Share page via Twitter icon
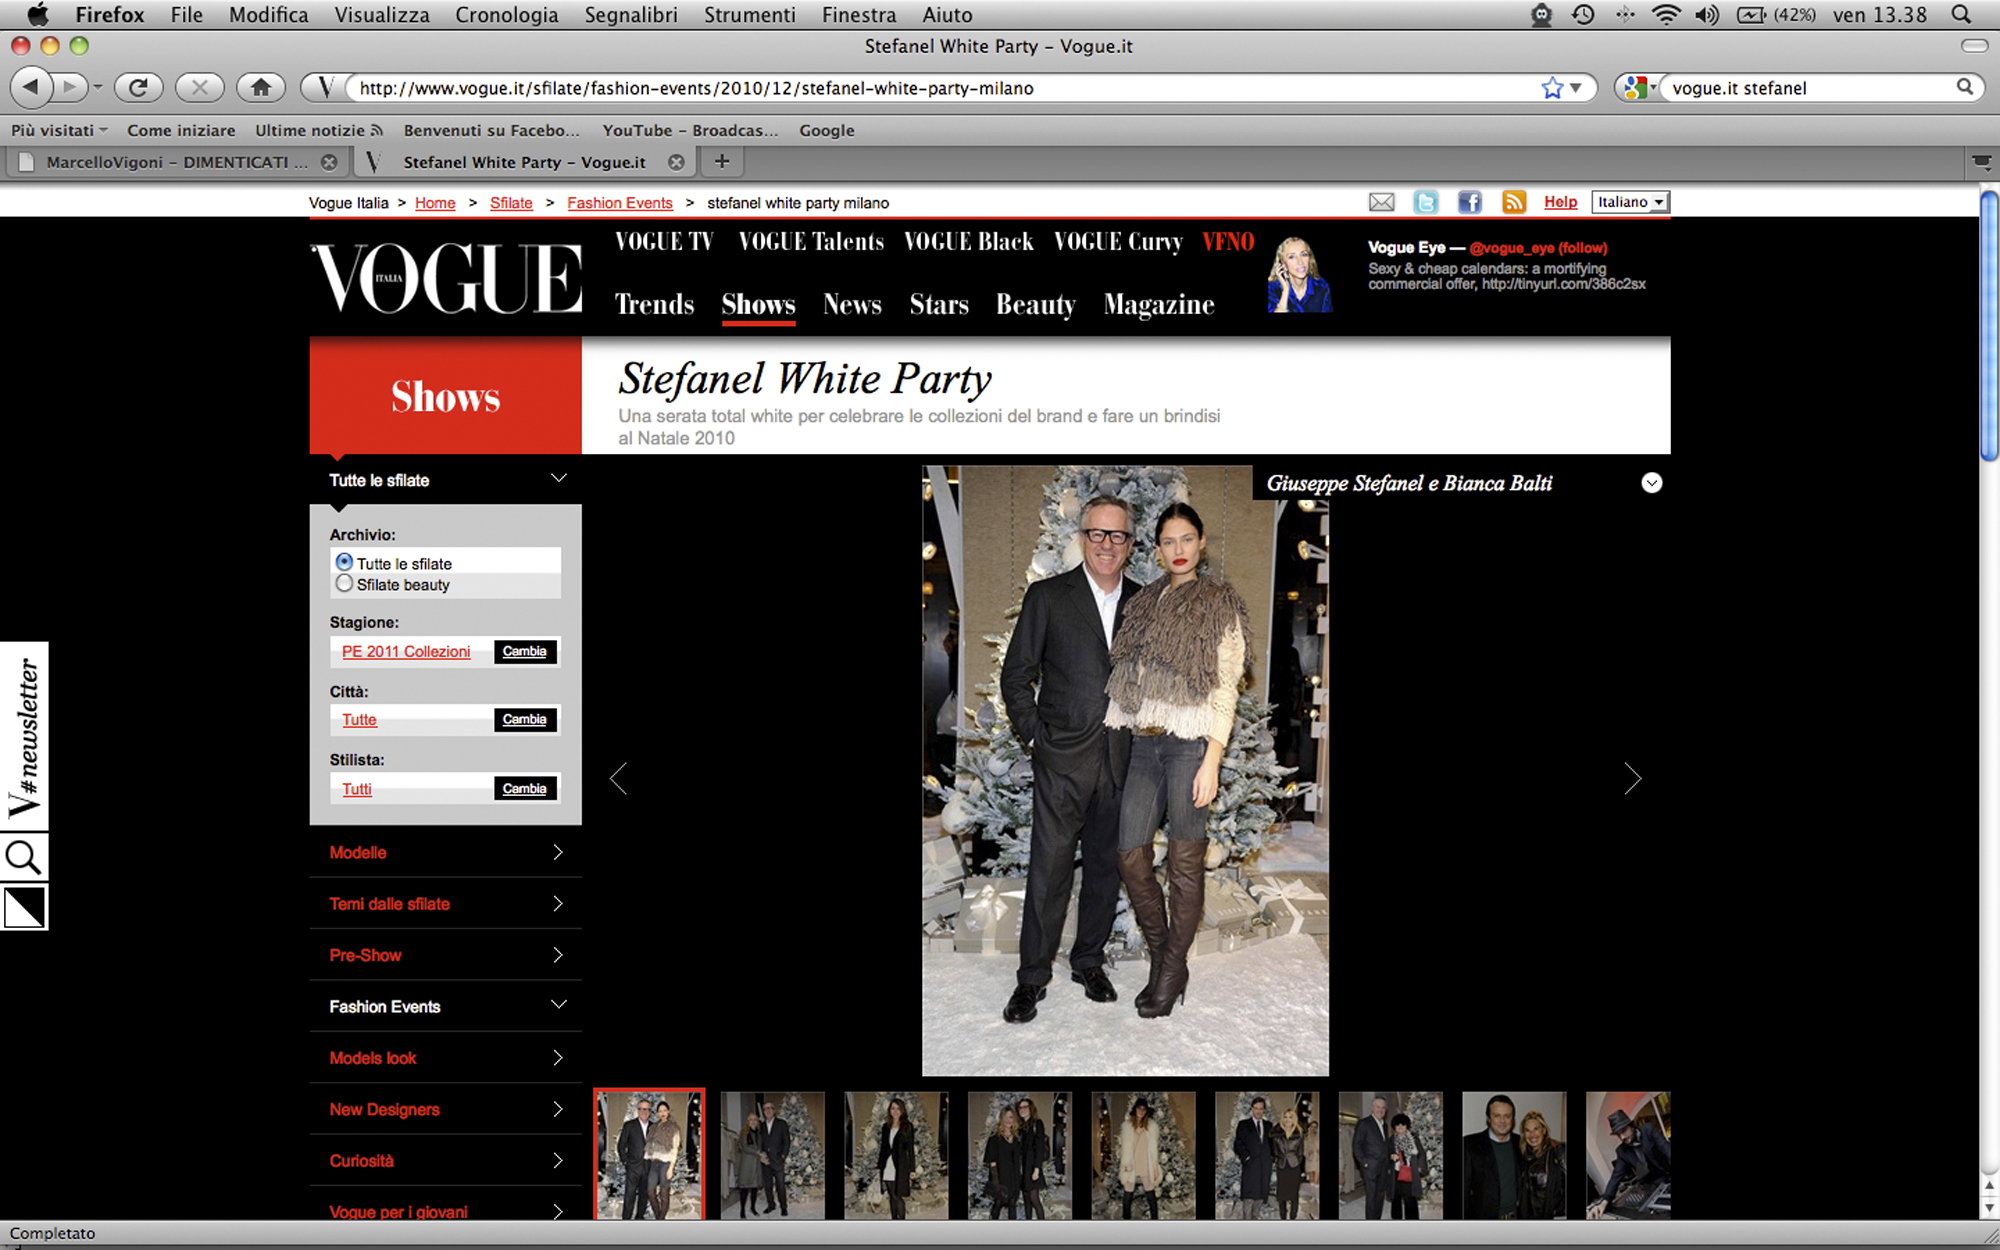The width and height of the screenshot is (2000, 1250). point(1425,203)
